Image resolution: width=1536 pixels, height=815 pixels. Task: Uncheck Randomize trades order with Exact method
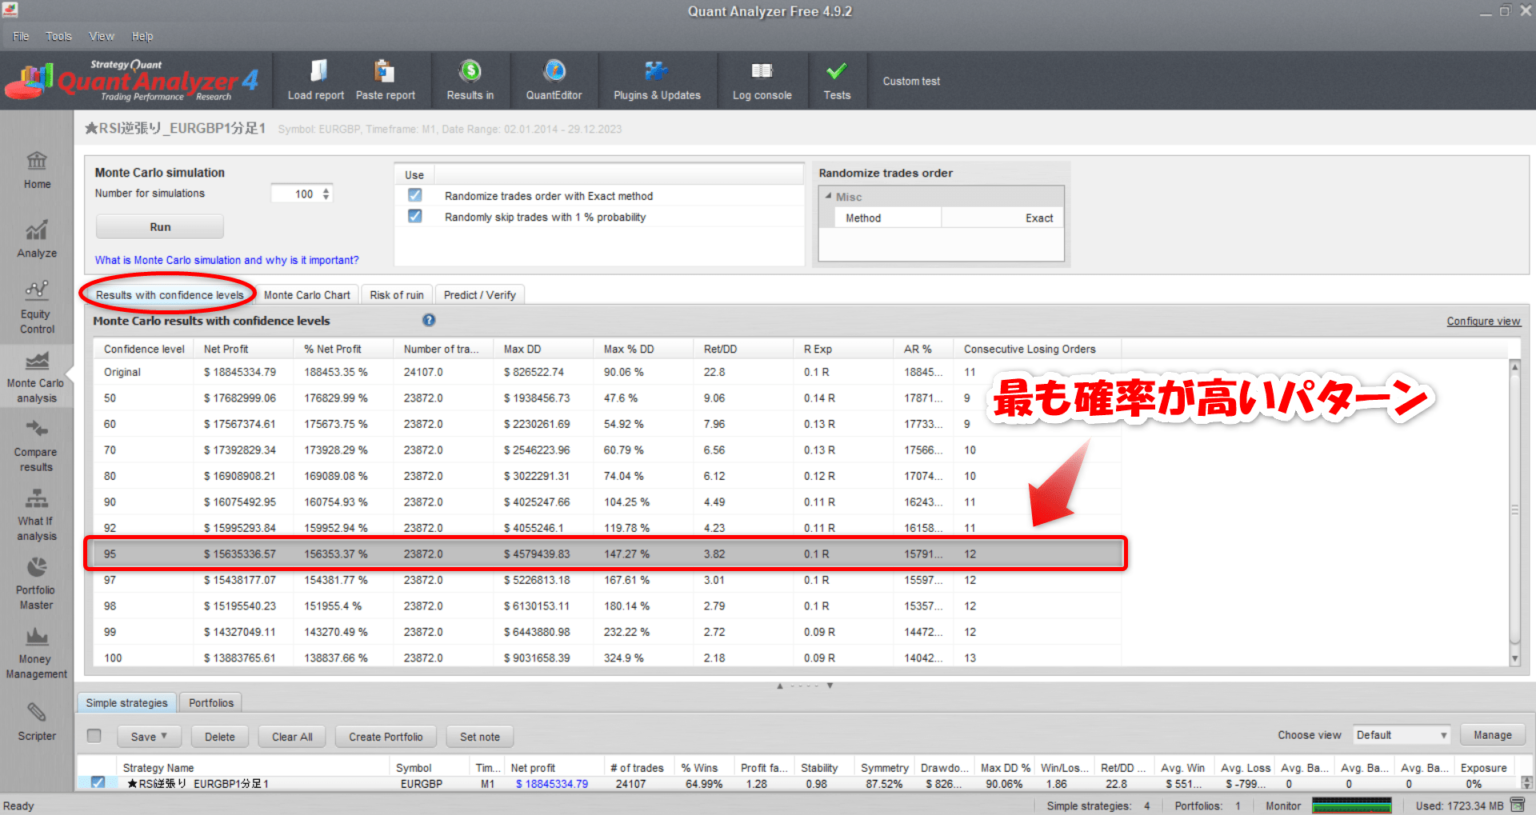(x=414, y=195)
